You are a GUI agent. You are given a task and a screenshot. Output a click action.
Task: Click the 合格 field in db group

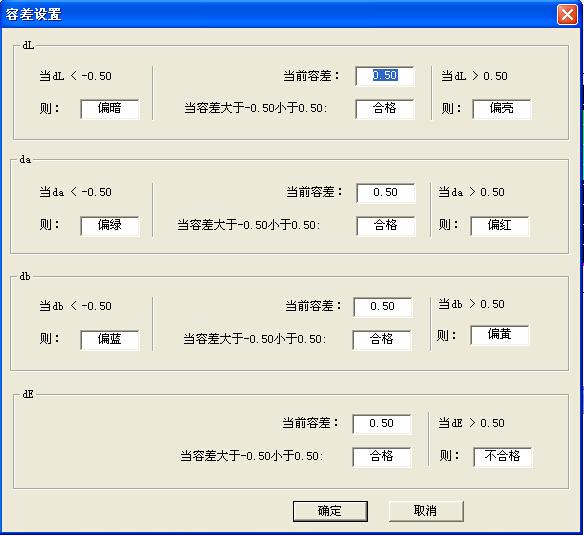click(382, 340)
